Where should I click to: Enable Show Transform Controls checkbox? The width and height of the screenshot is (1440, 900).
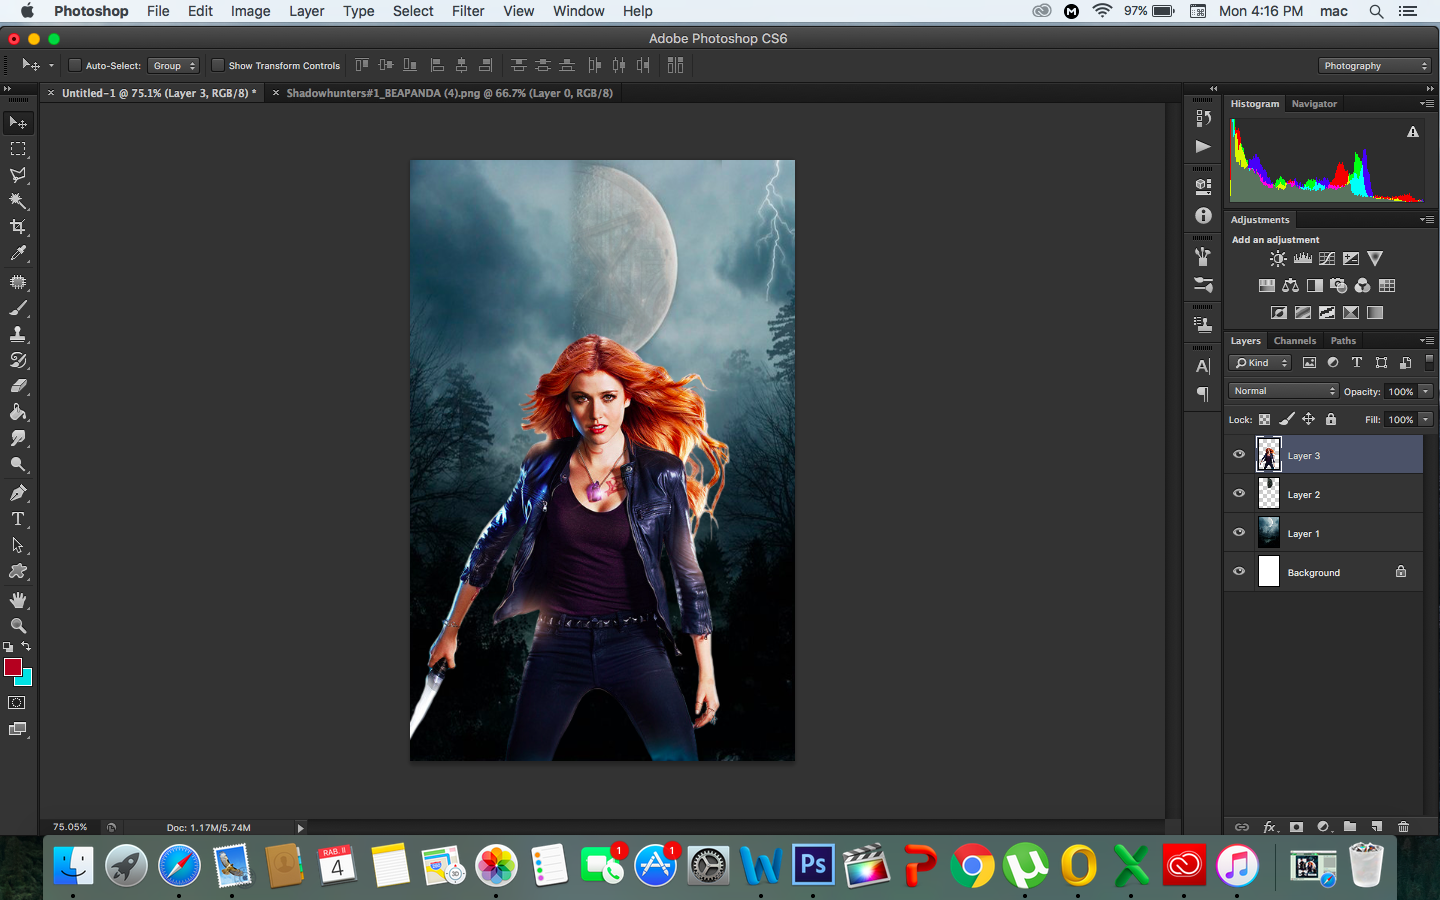coord(217,66)
